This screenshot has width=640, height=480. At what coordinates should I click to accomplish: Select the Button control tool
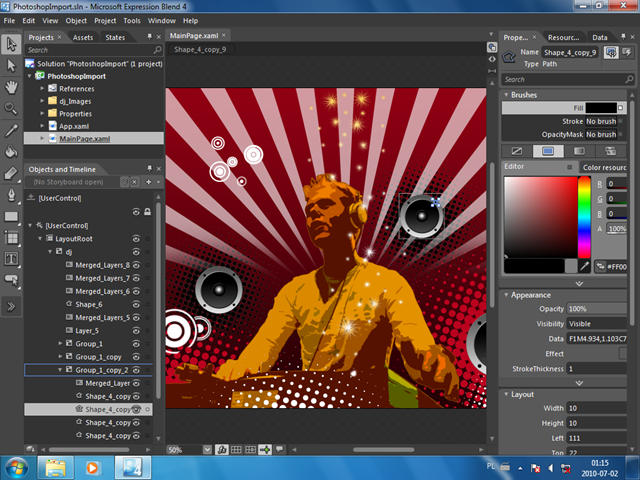pyautogui.click(x=11, y=280)
